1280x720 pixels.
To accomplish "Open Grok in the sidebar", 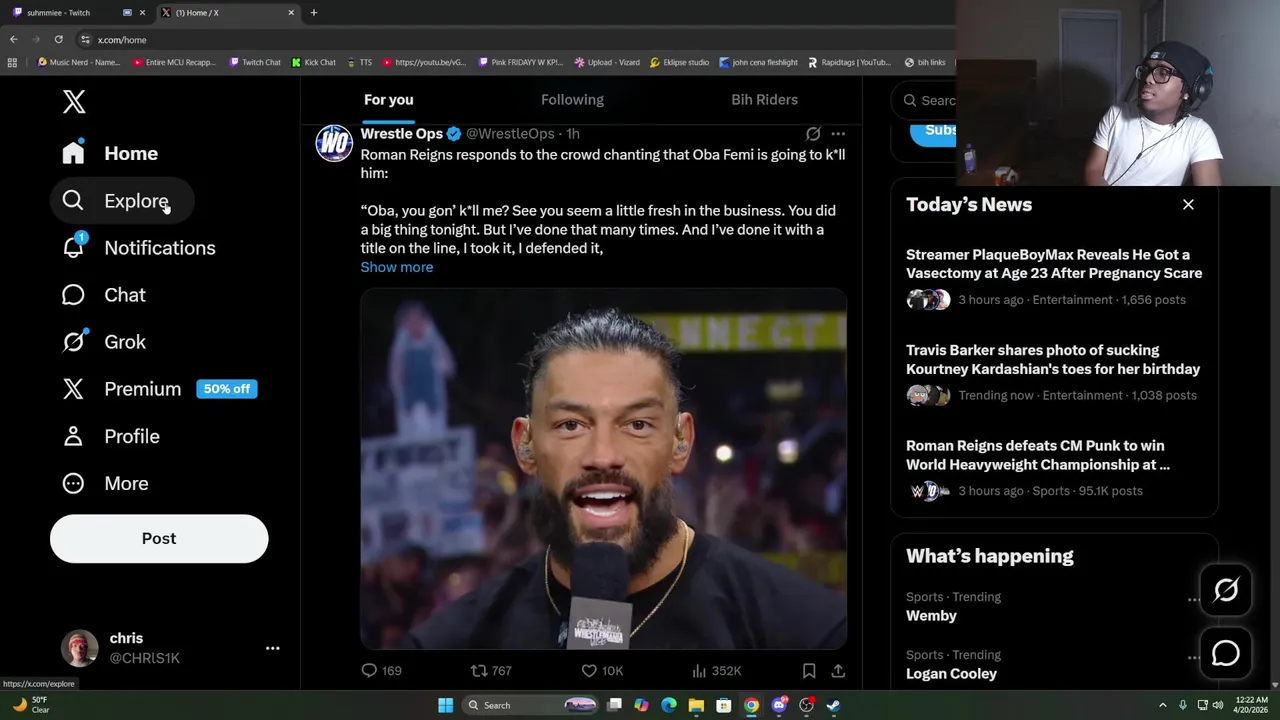I will [104, 342].
